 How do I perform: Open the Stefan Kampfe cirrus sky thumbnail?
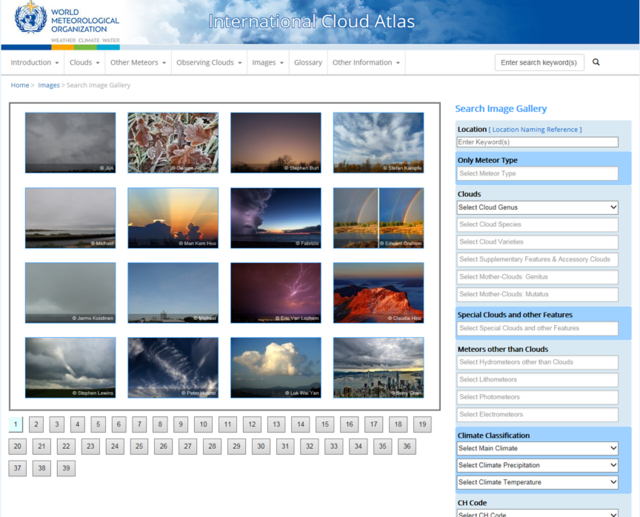pos(378,143)
